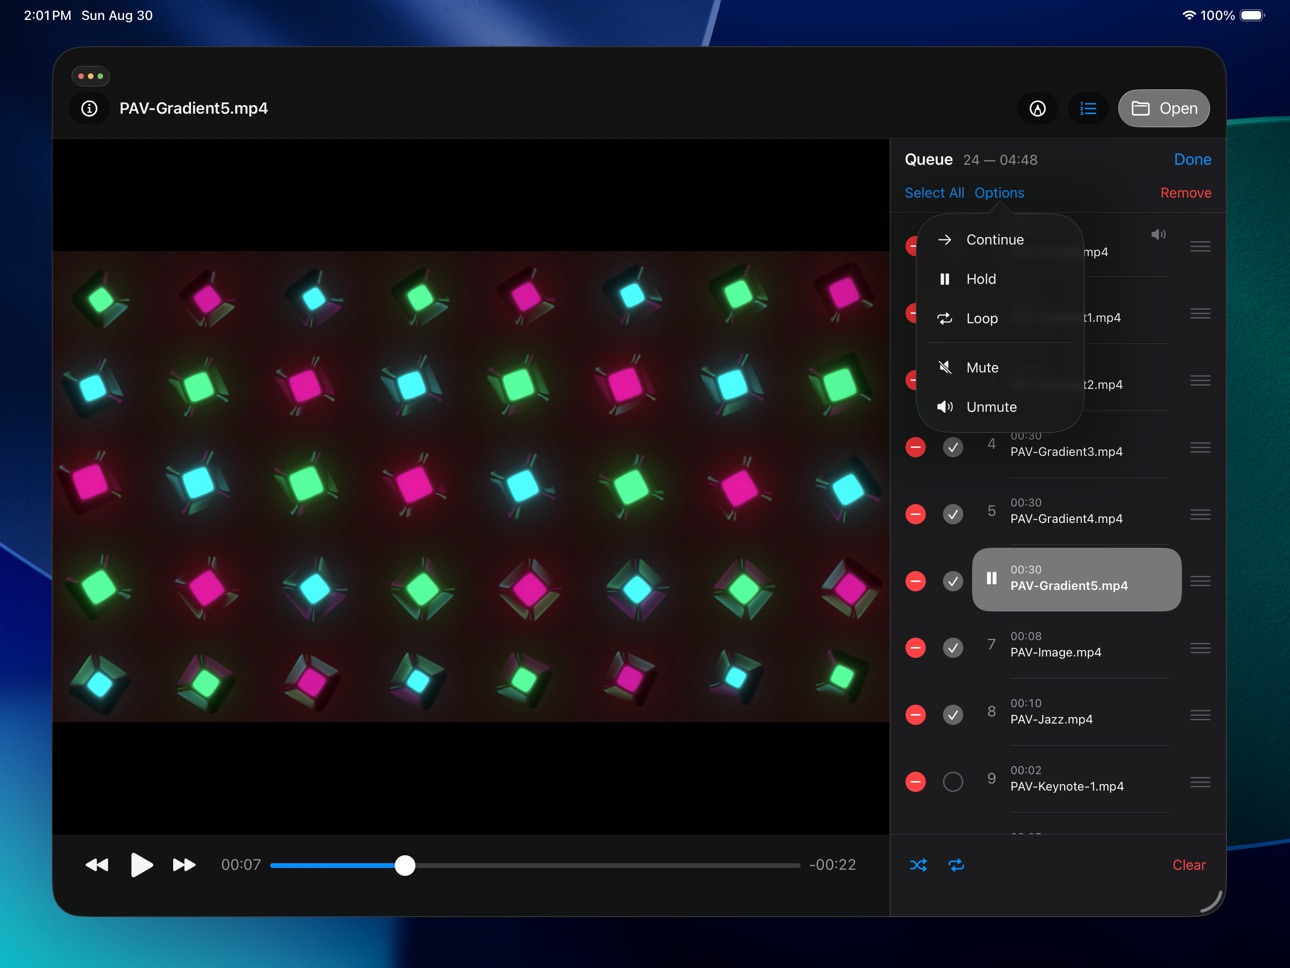This screenshot has height=968, width=1290.
Task: Click the Open folder button
Action: pos(1163,108)
